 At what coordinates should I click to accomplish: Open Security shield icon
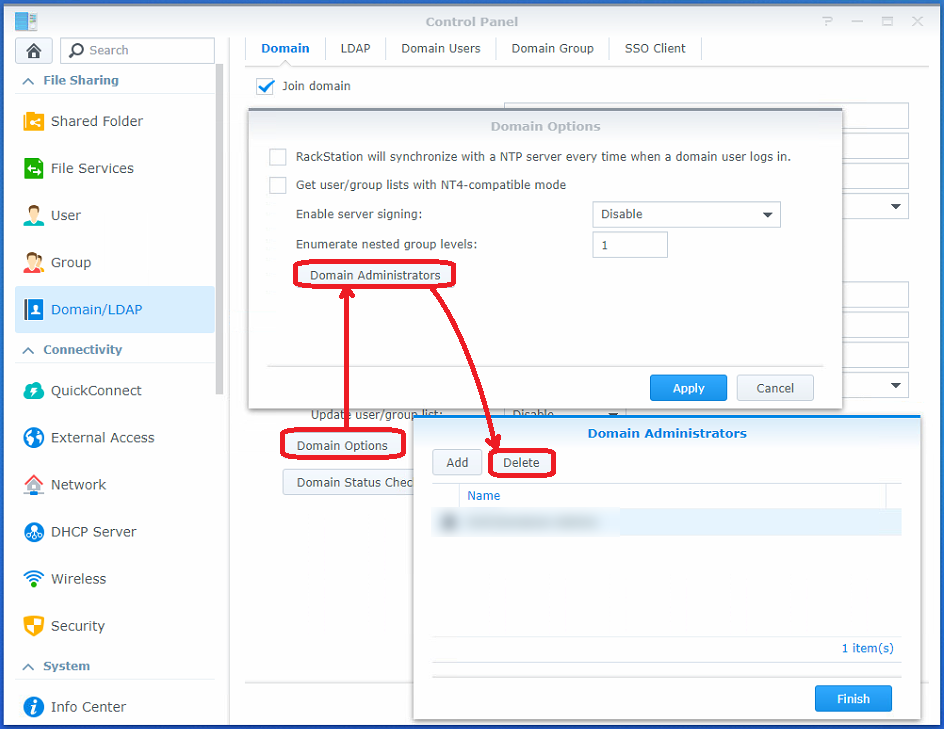34,626
